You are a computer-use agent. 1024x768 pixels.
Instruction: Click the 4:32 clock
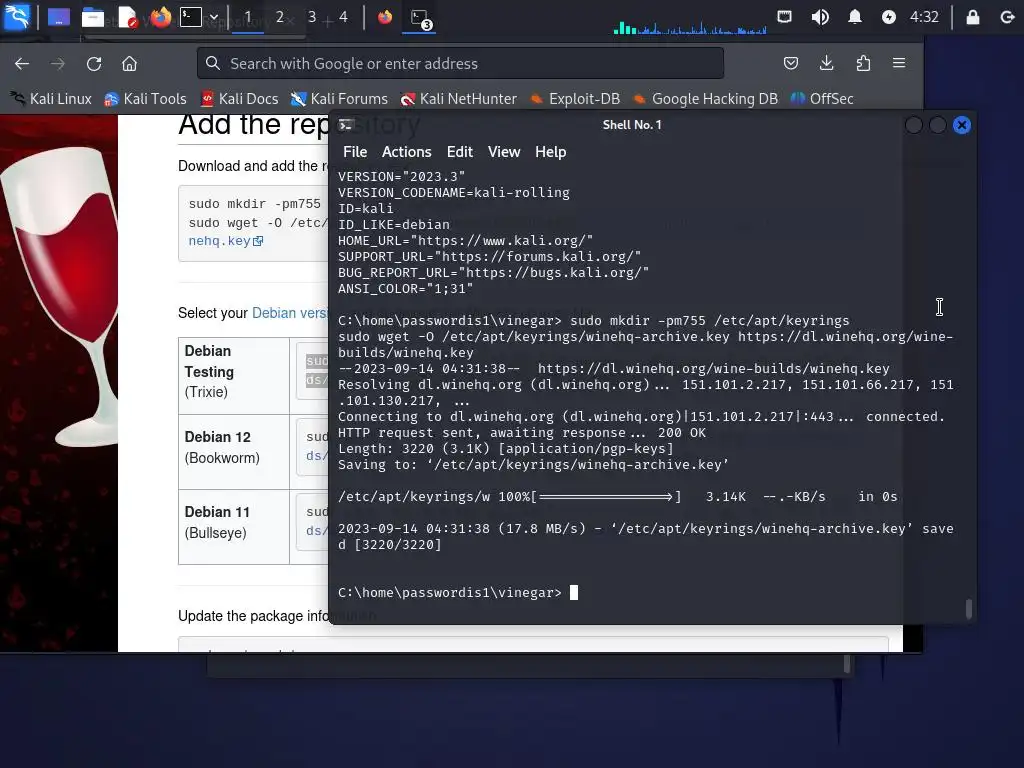tap(924, 17)
